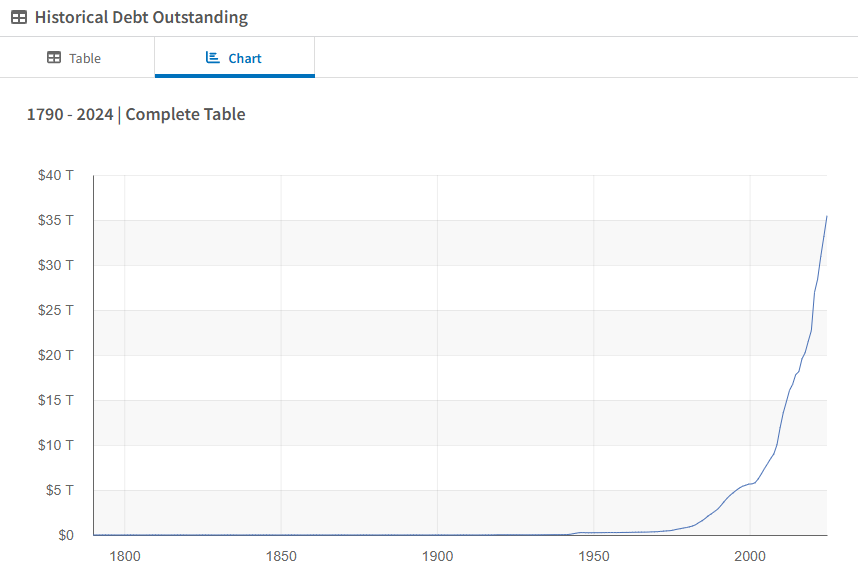Screen dimensions: 858x572
Task: Switch to the Table tab
Action: click(x=76, y=58)
